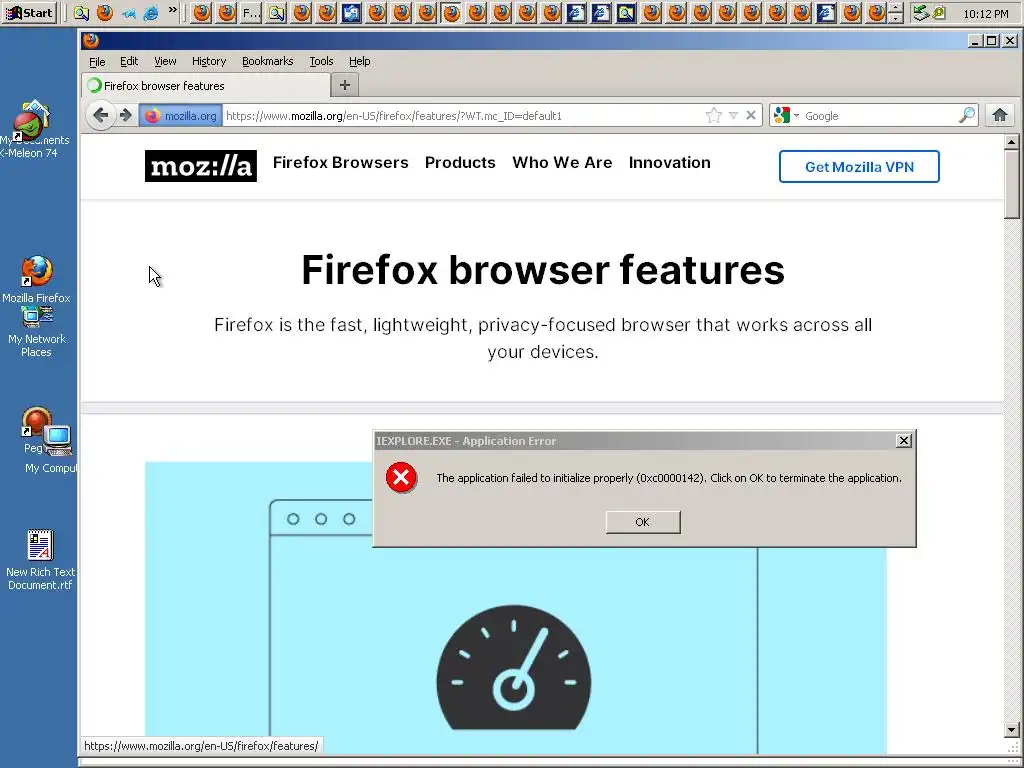Go back using the browser Back arrow
The image size is (1024, 768).
pos(101,116)
